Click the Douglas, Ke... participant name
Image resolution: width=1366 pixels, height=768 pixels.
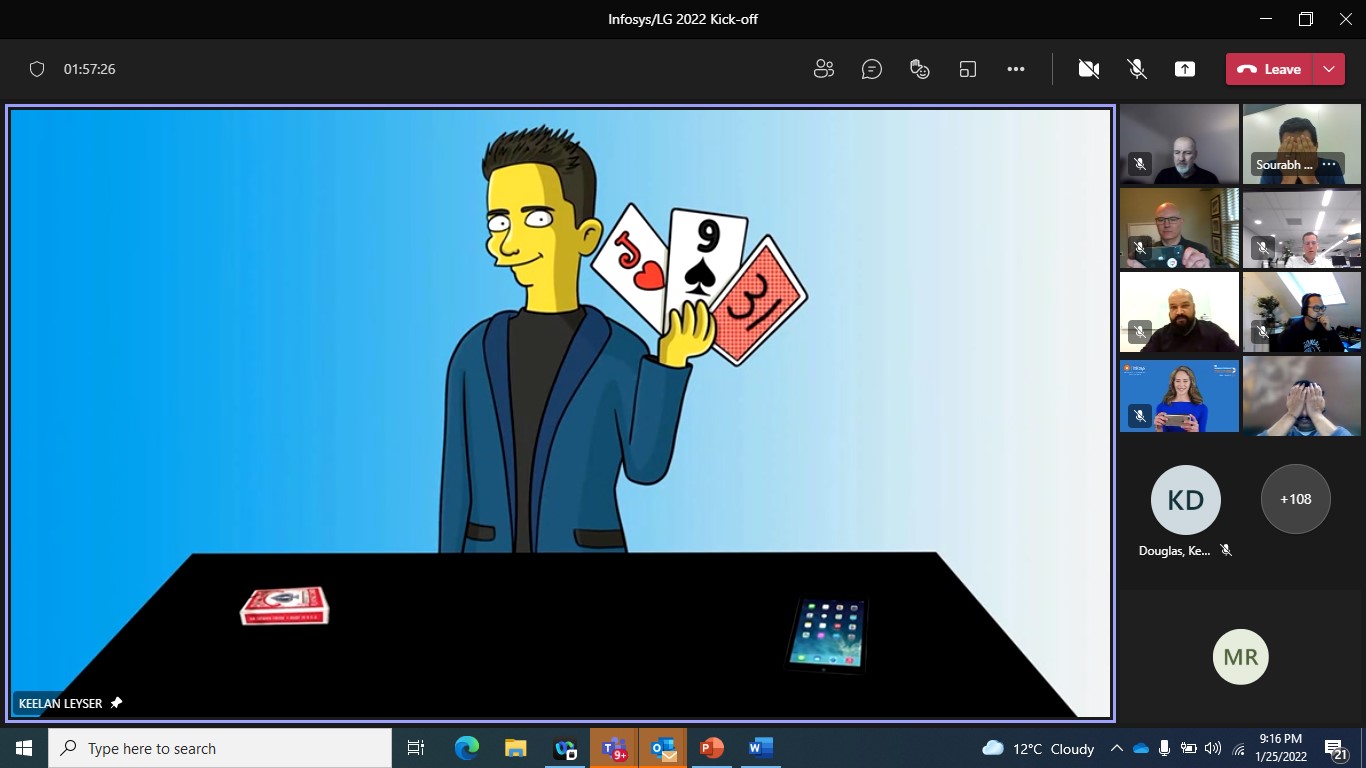[1174, 551]
